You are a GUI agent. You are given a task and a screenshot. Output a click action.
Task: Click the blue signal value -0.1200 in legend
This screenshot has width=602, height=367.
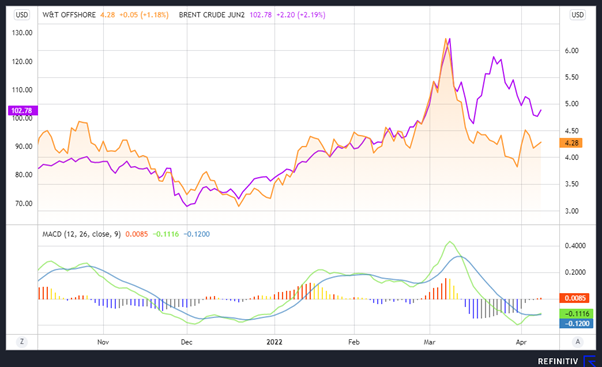[197, 234]
